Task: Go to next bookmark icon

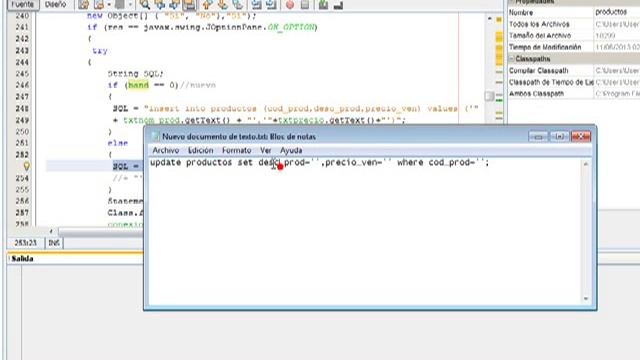Action: coord(222,5)
